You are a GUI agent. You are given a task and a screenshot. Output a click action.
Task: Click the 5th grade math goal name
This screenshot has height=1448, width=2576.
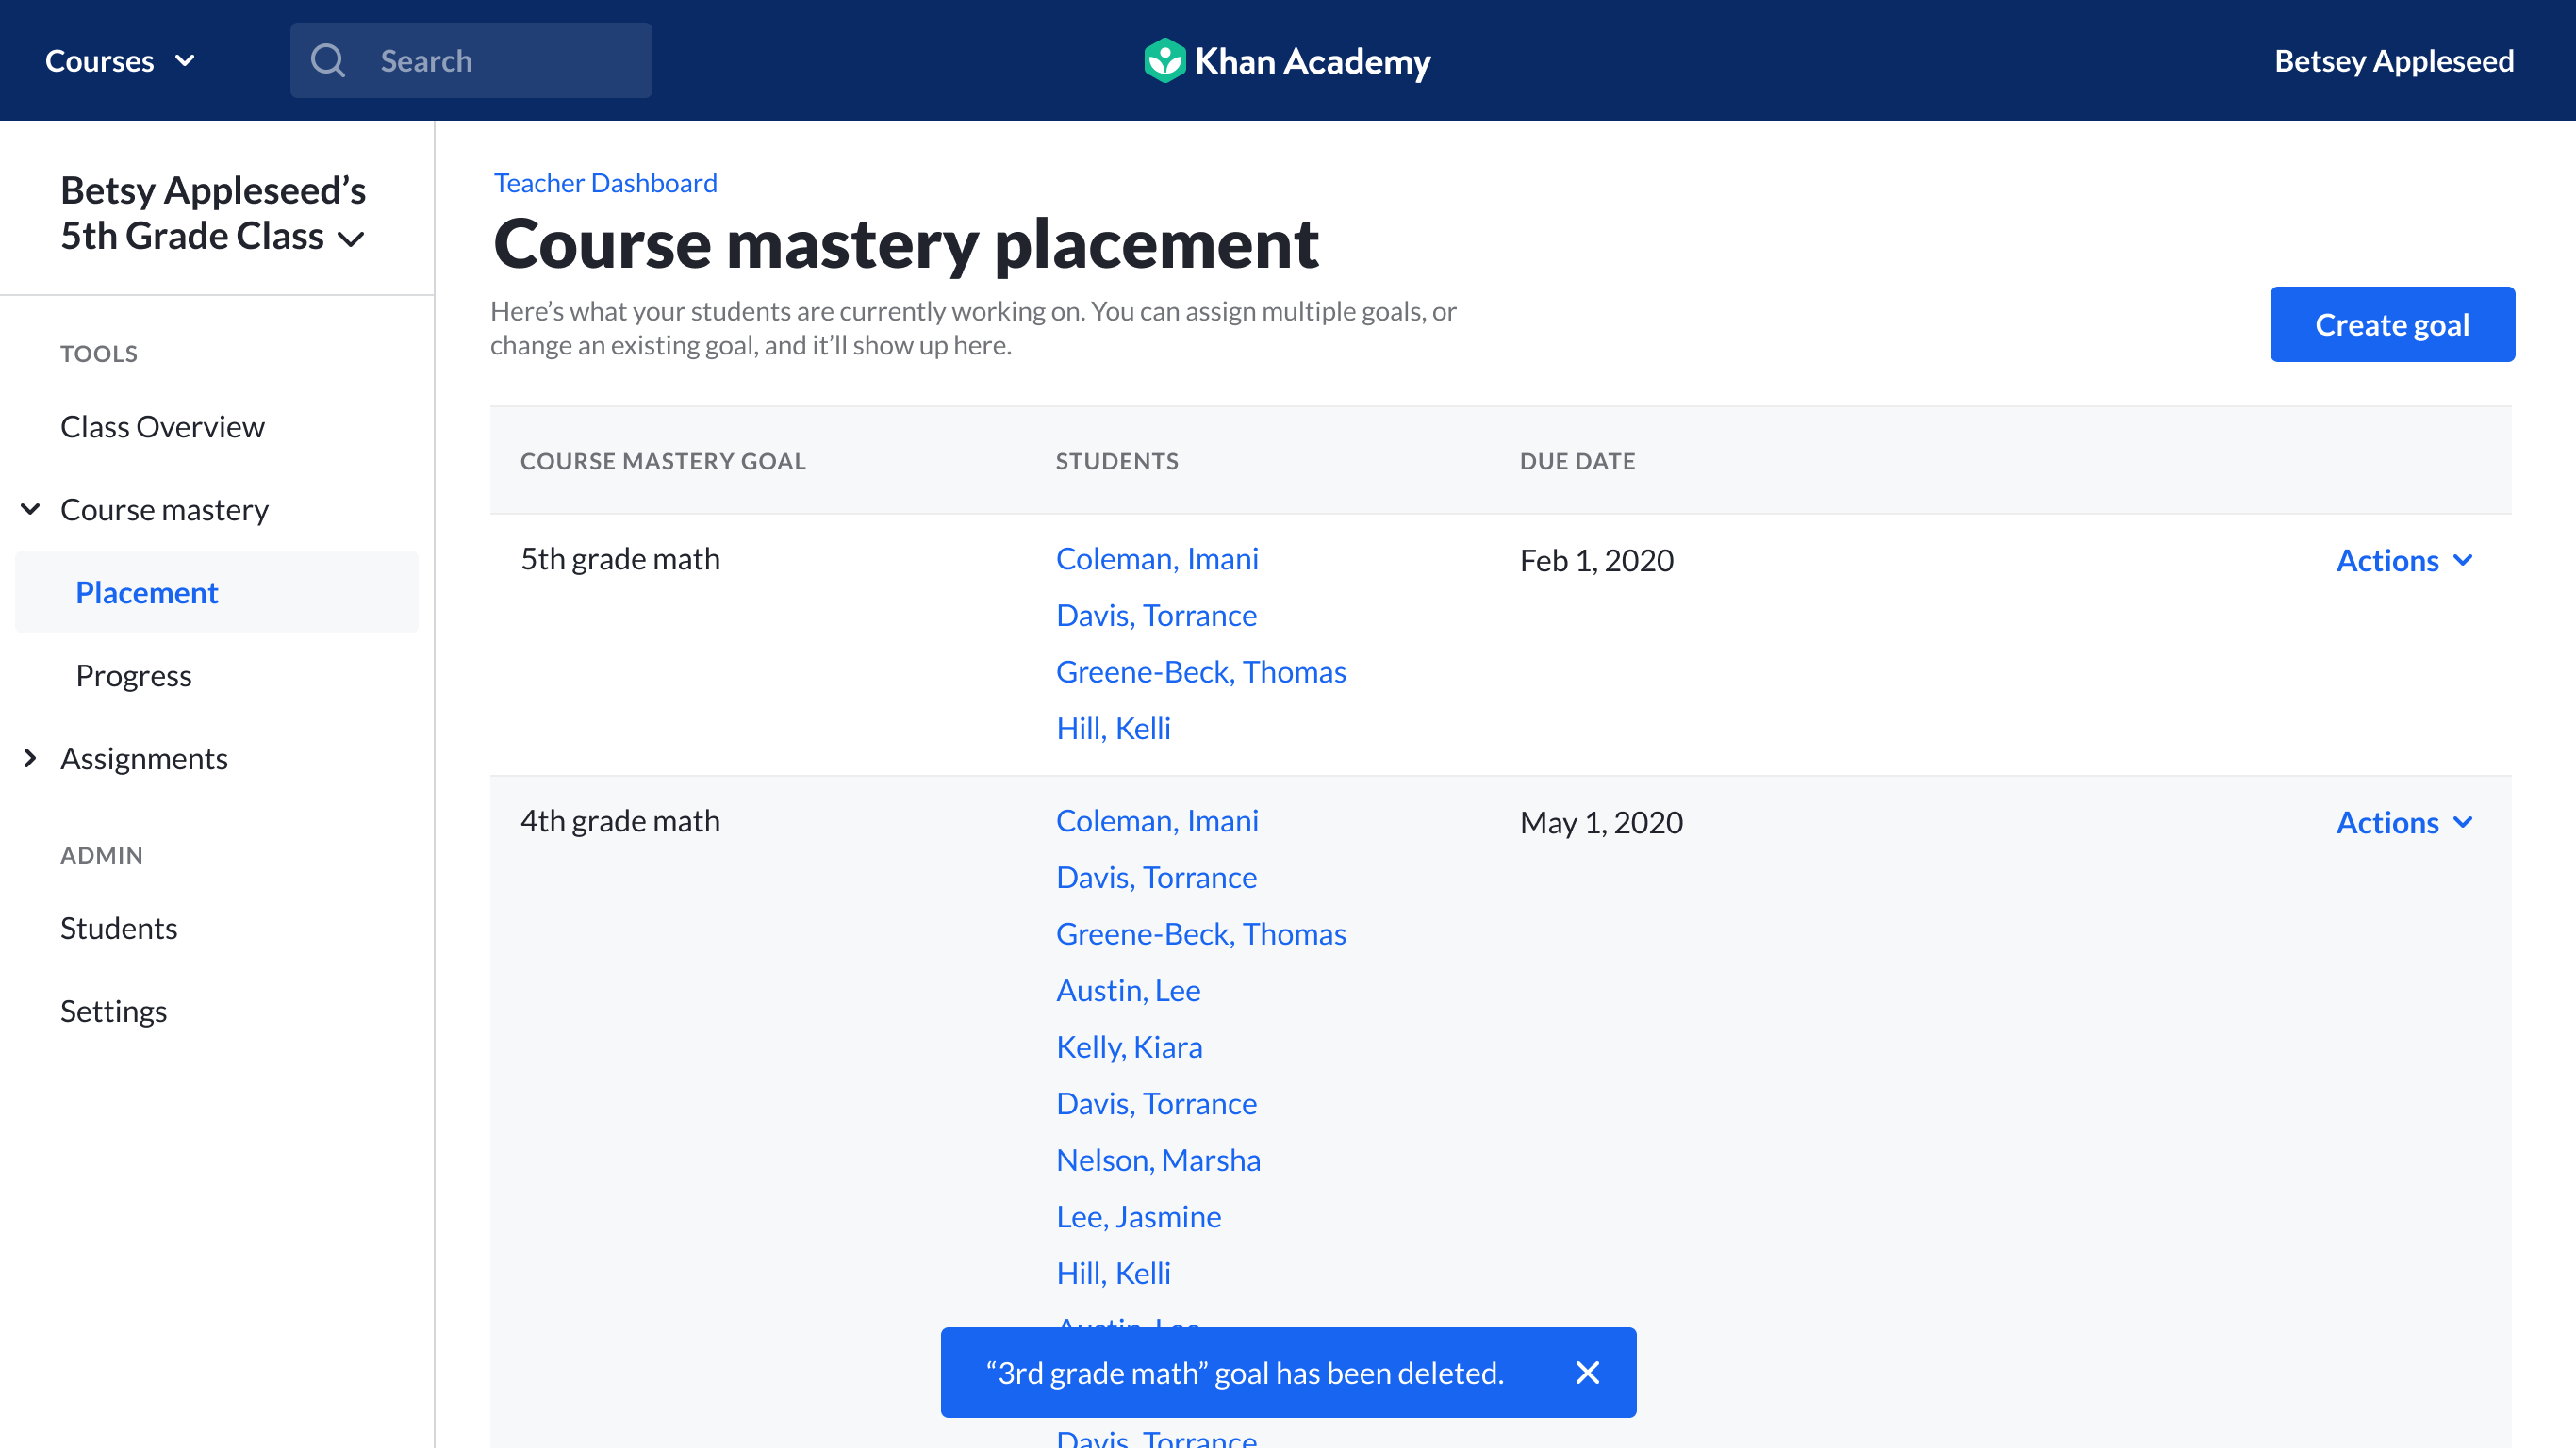pos(620,558)
